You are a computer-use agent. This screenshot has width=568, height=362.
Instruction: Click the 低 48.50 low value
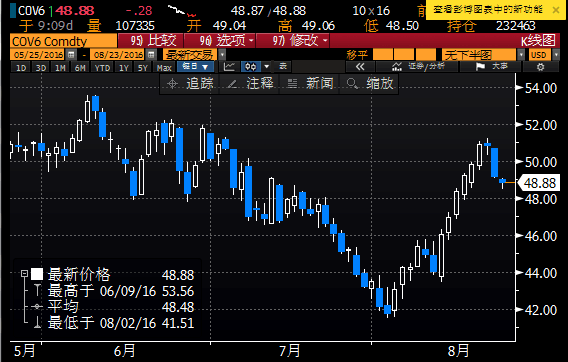click(x=402, y=26)
